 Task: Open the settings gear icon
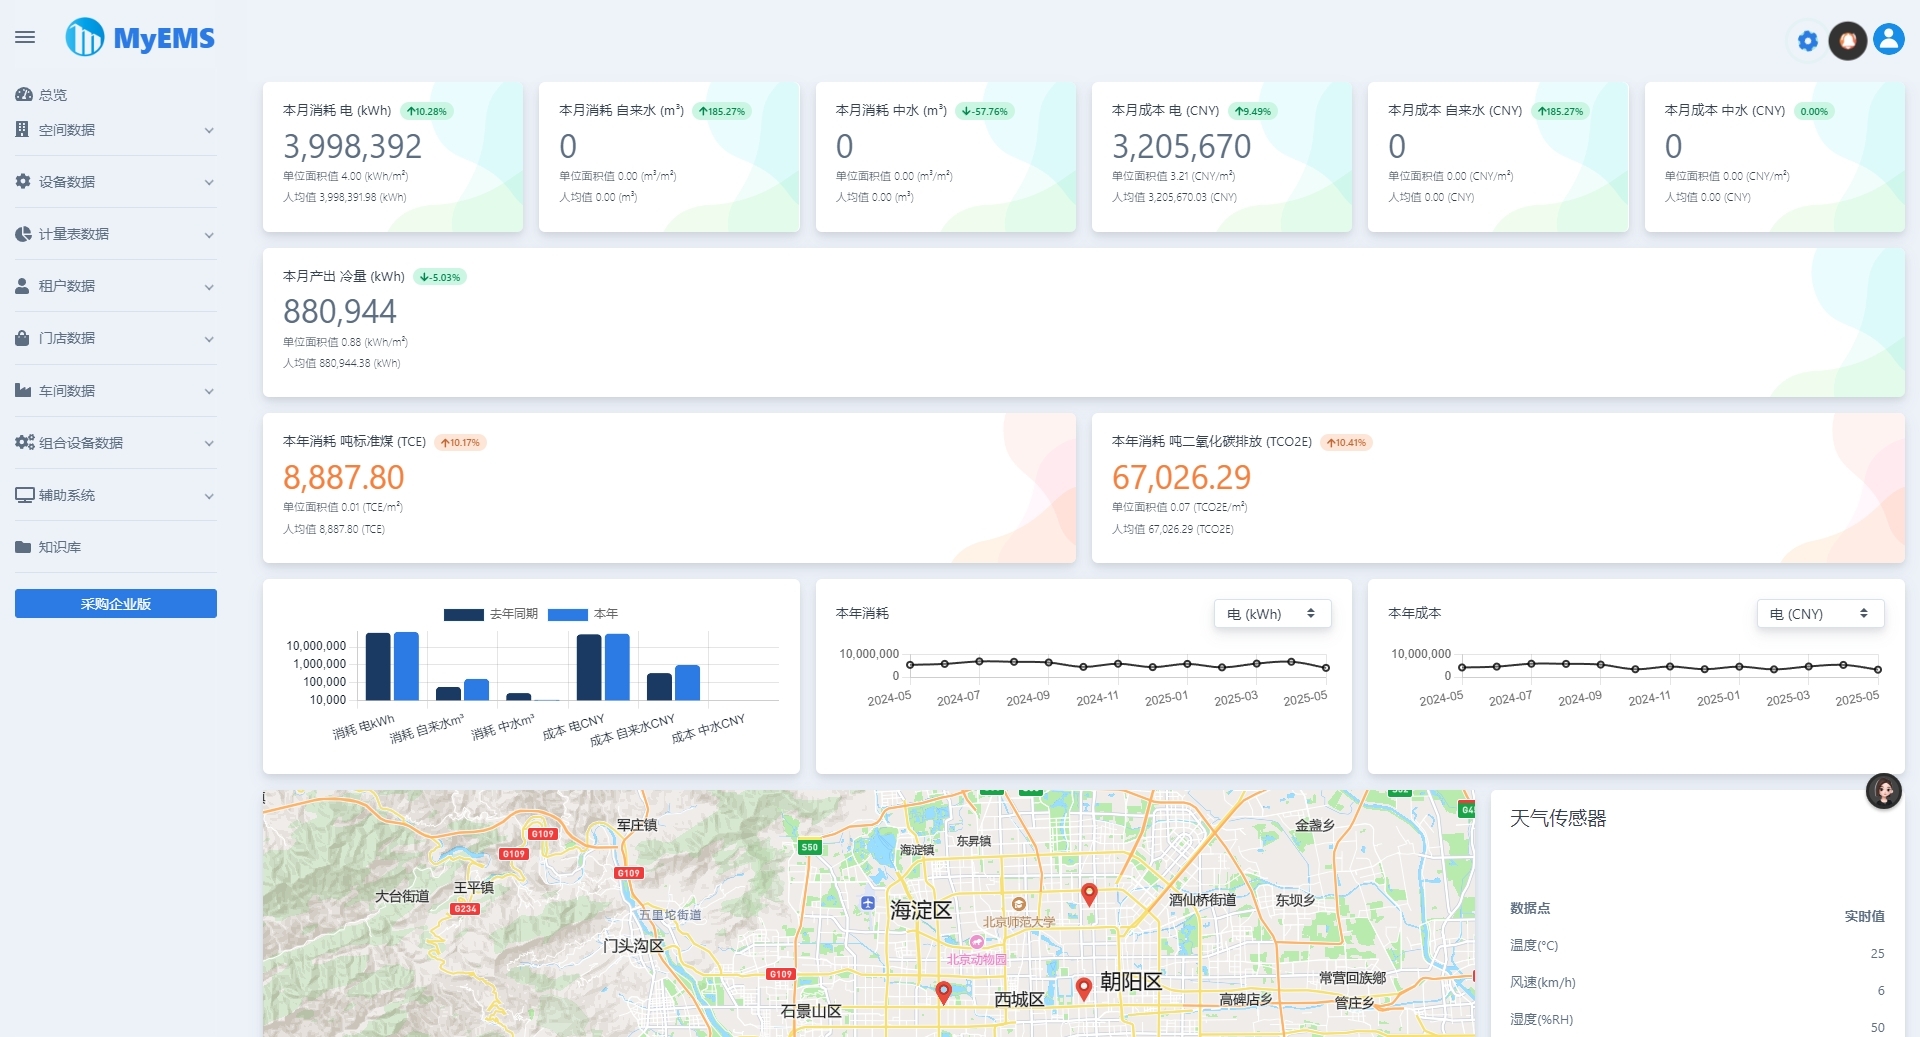tap(1807, 41)
